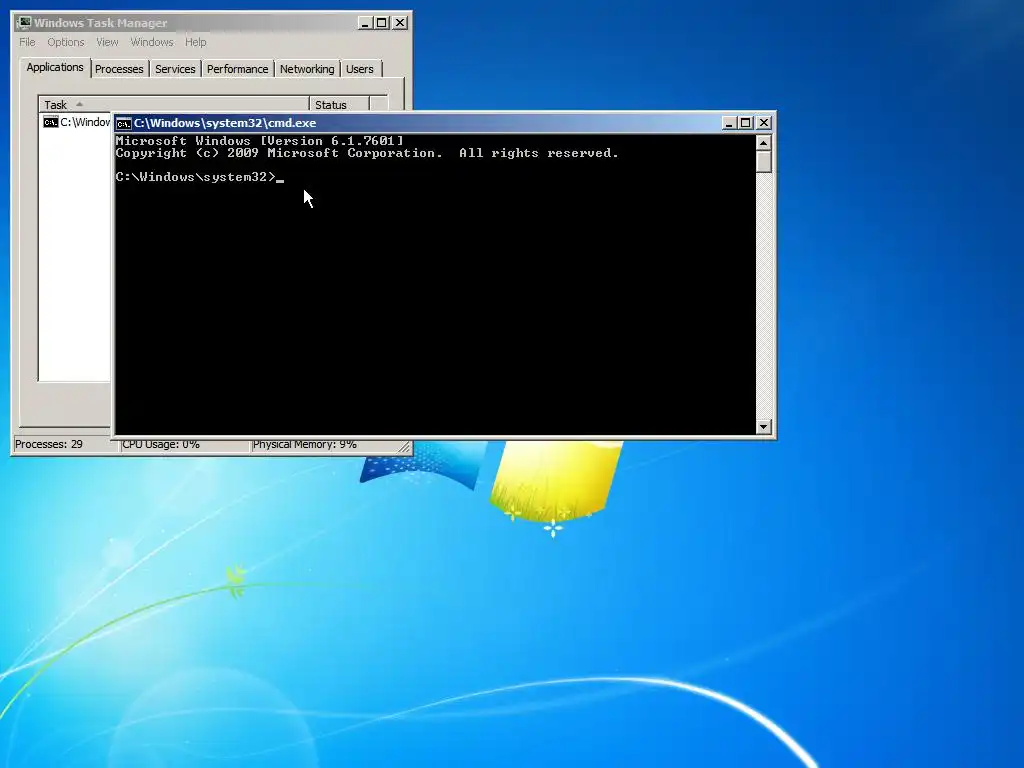1024x768 pixels.
Task: Minimize the cmd.exe window
Action: coord(729,123)
